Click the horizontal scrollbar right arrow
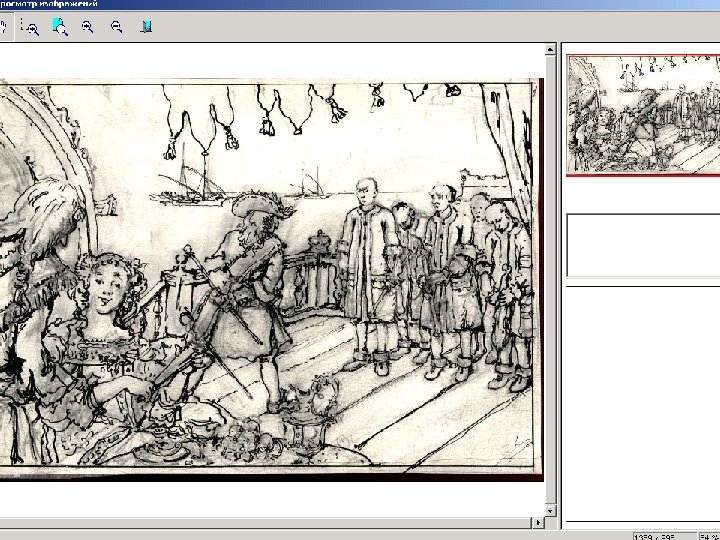 tap(538, 522)
